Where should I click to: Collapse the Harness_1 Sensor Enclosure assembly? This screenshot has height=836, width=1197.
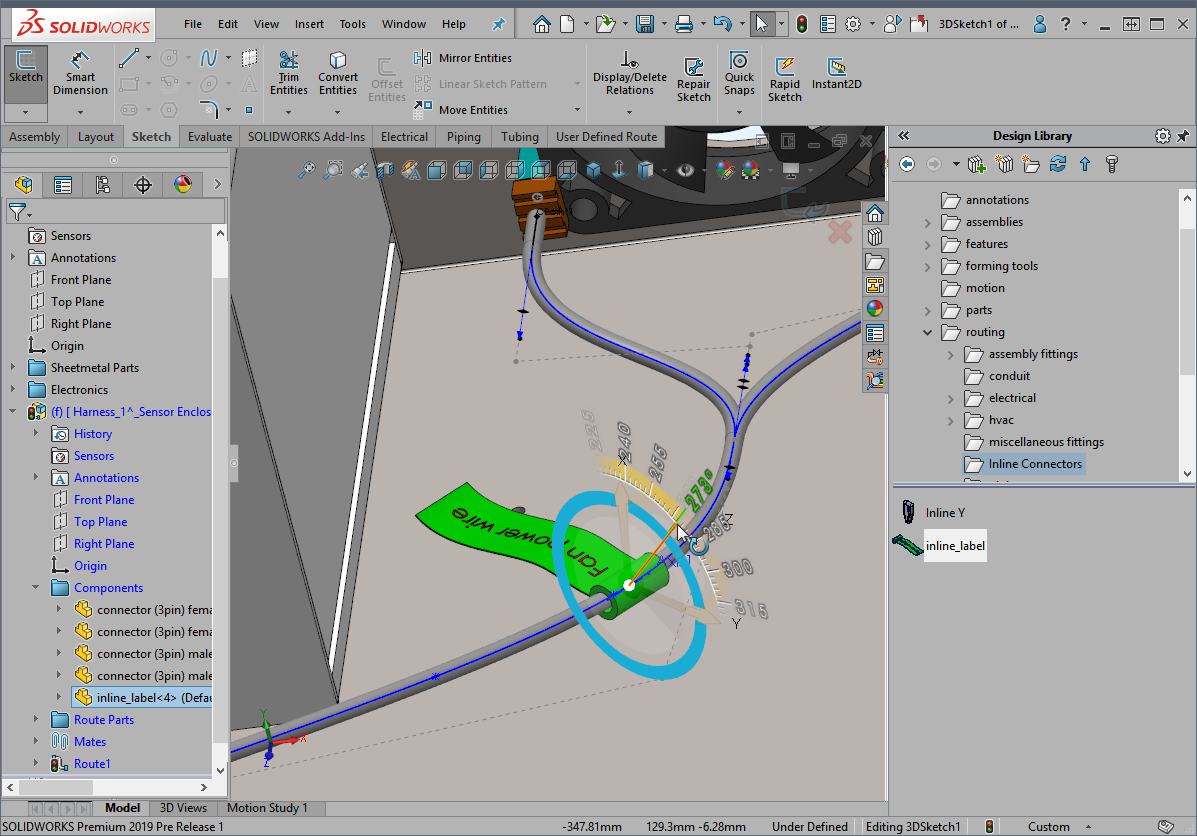tap(13, 412)
